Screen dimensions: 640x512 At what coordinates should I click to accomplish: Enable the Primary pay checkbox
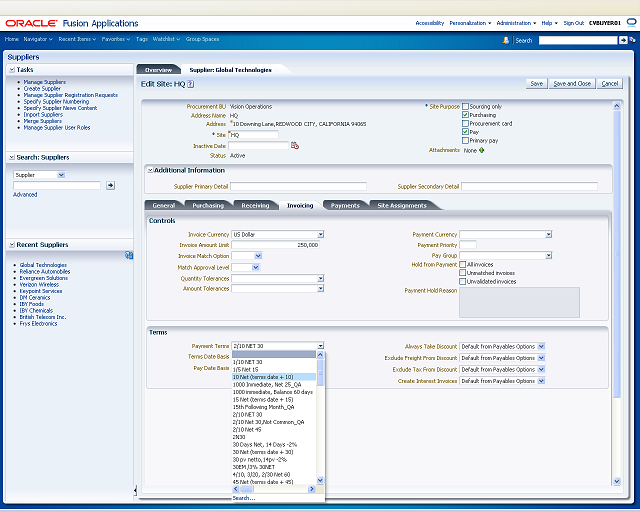[465, 140]
